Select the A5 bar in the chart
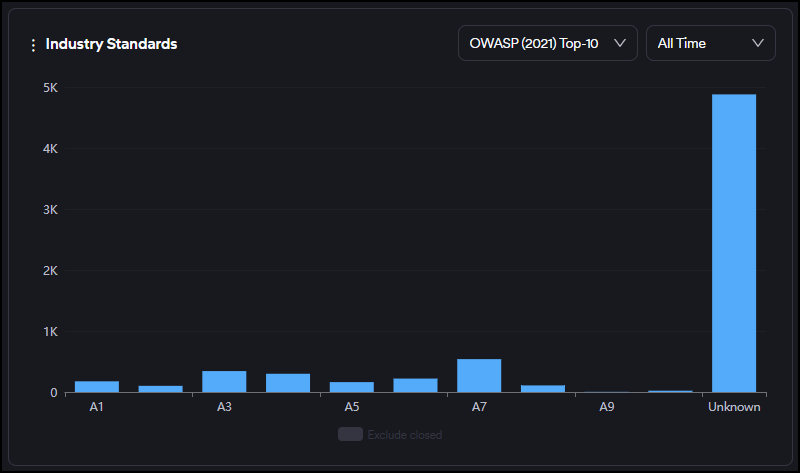The image size is (800, 473). 351,386
